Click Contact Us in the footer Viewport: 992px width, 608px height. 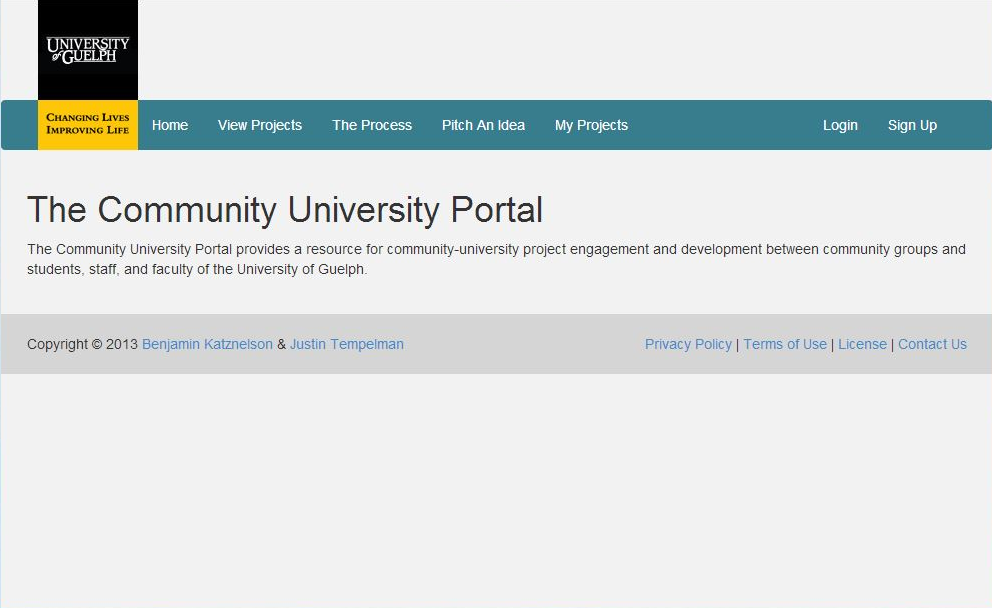(x=933, y=344)
